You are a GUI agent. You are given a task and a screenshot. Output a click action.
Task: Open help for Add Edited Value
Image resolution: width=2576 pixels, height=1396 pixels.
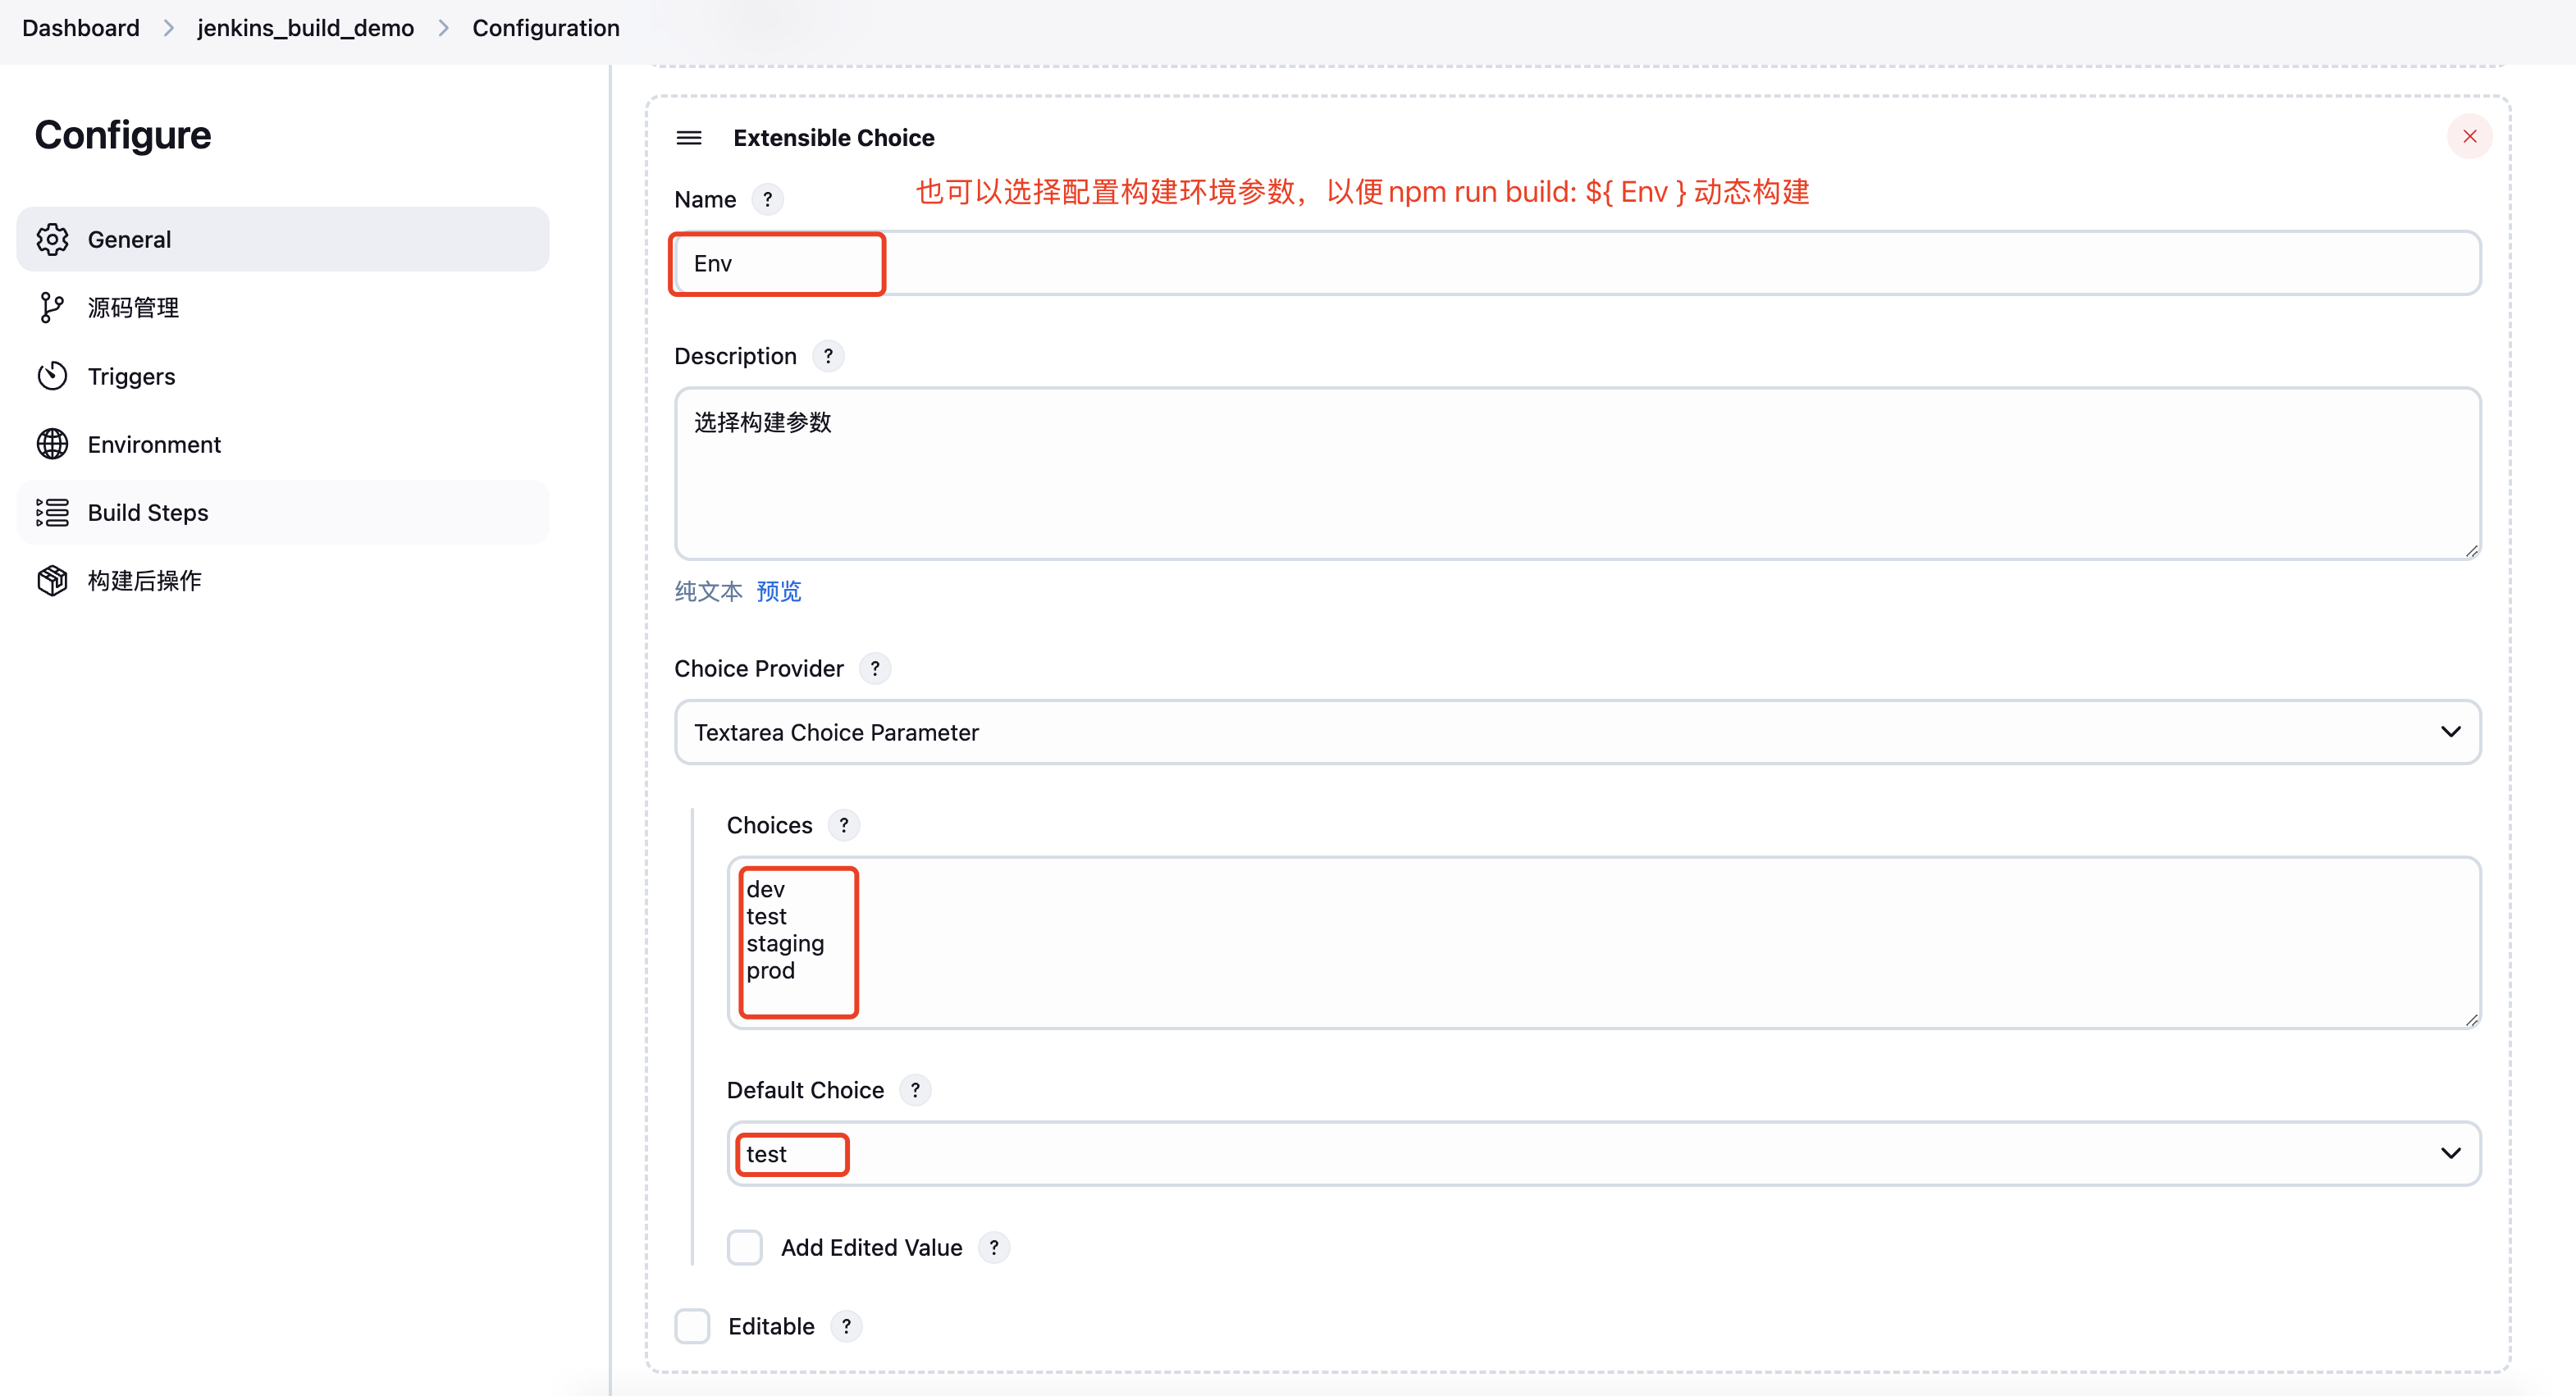tap(994, 1247)
